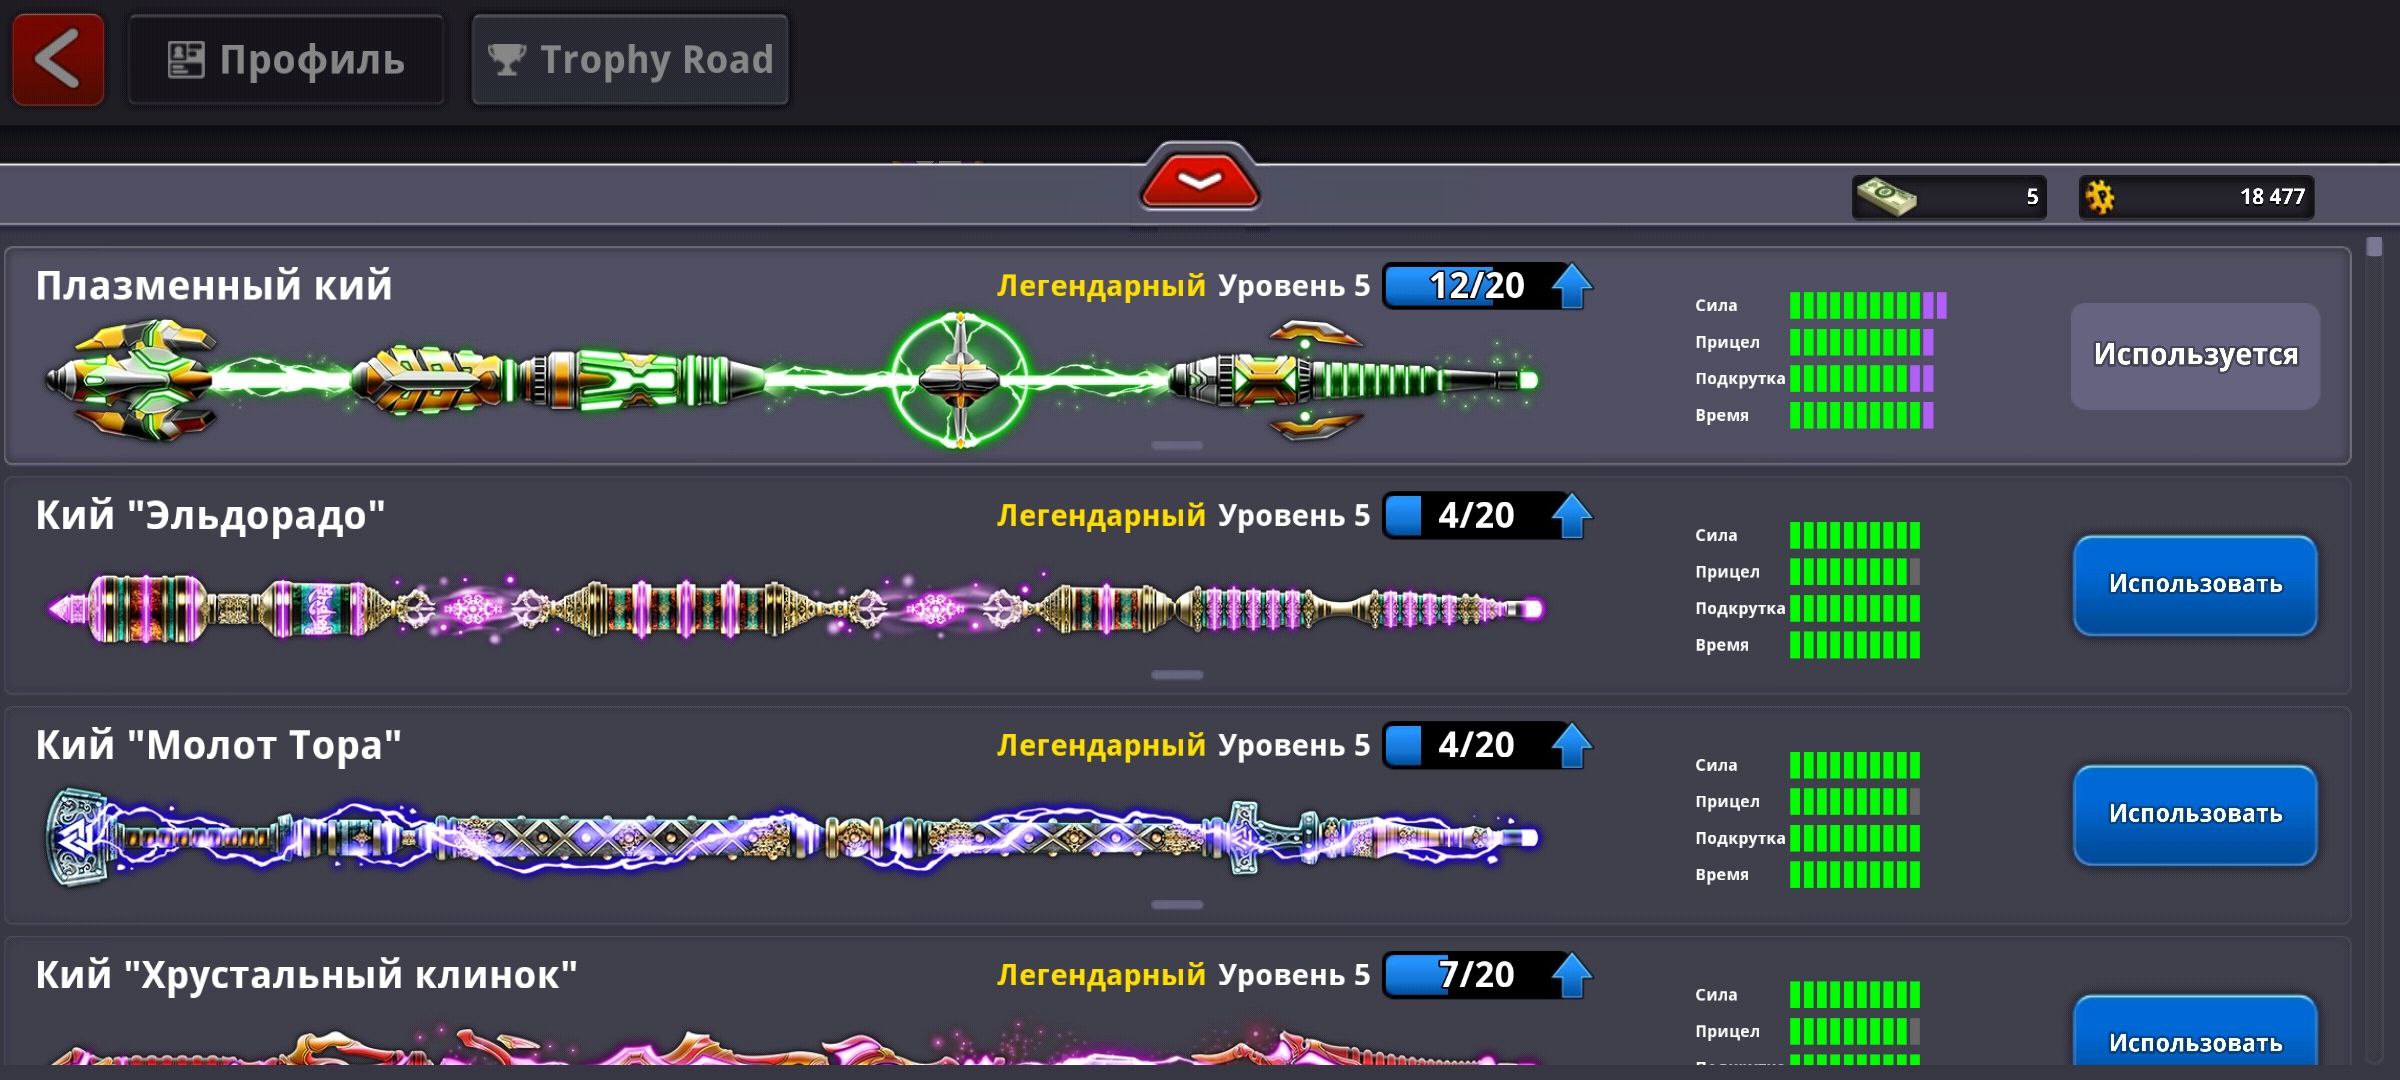Viewport: 2400px width, 1080px height.
Task: Click the title Кий "Хрустальный клинок"
Action: click(306, 976)
